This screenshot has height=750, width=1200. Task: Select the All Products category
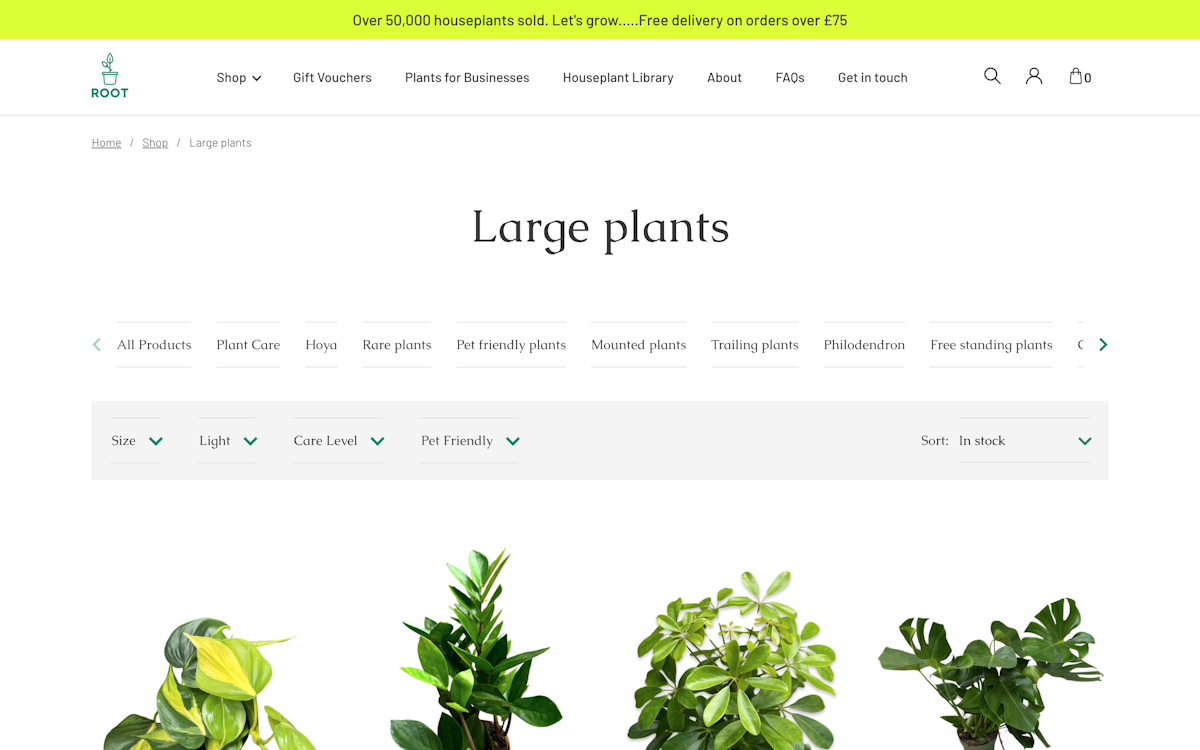[x=154, y=345]
